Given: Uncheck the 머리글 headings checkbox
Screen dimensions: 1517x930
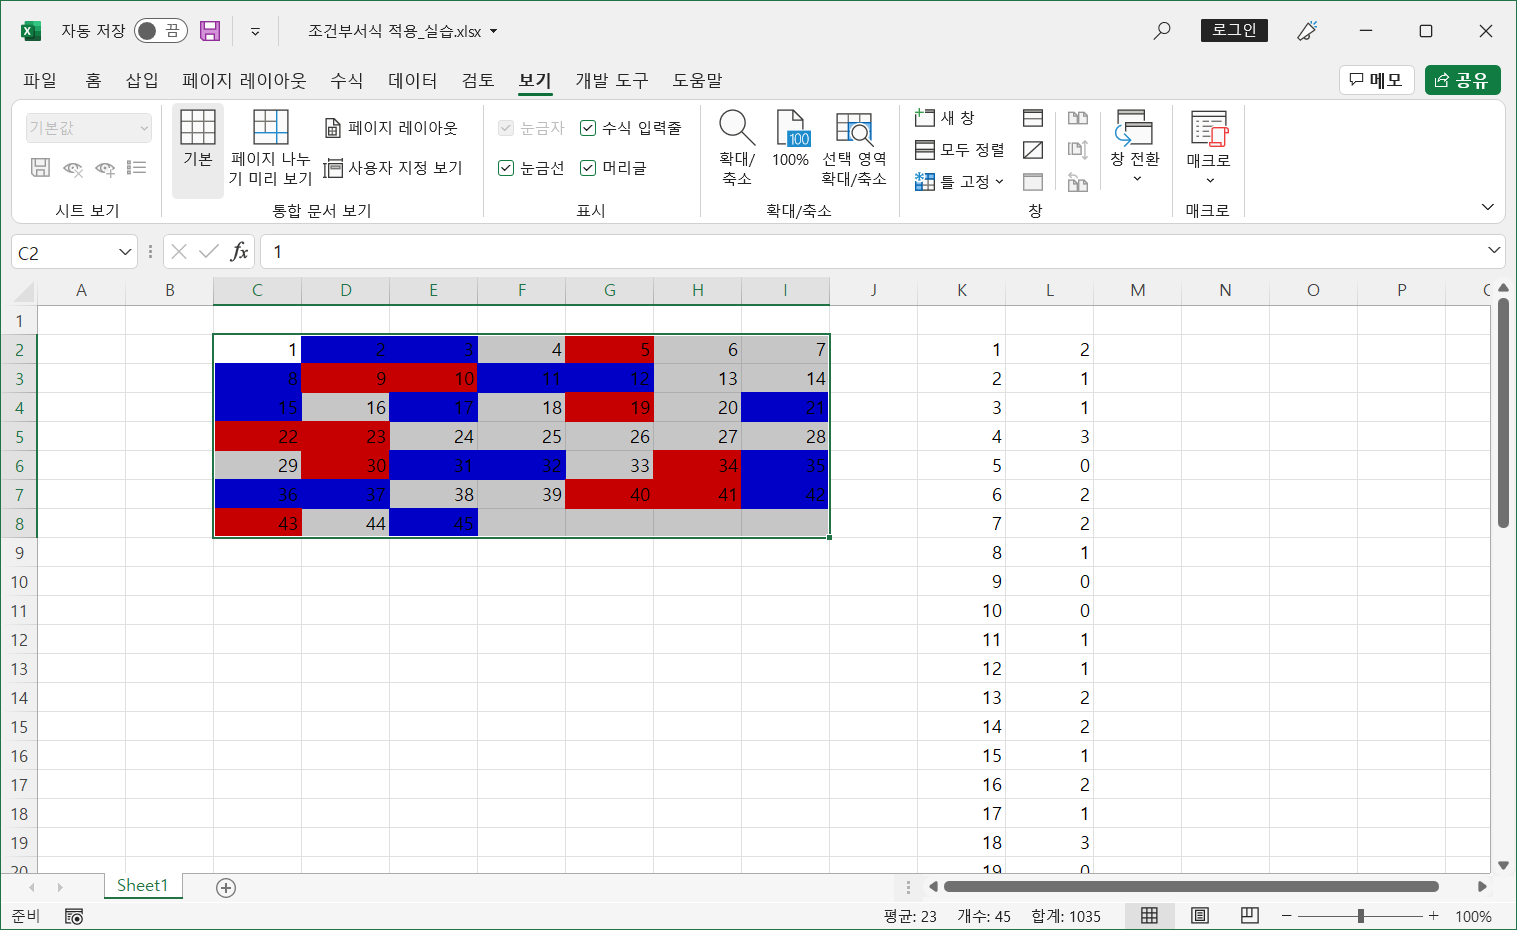Looking at the screenshot, I should pyautogui.click(x=588, y=168).
